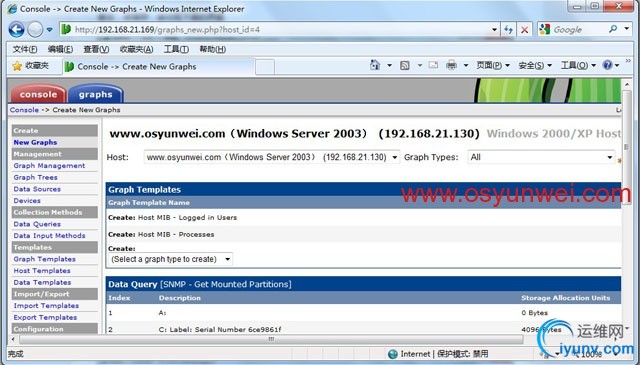
Task: Click the blue Help question icon
Action: pyautogui.click(x=607, y=65)
